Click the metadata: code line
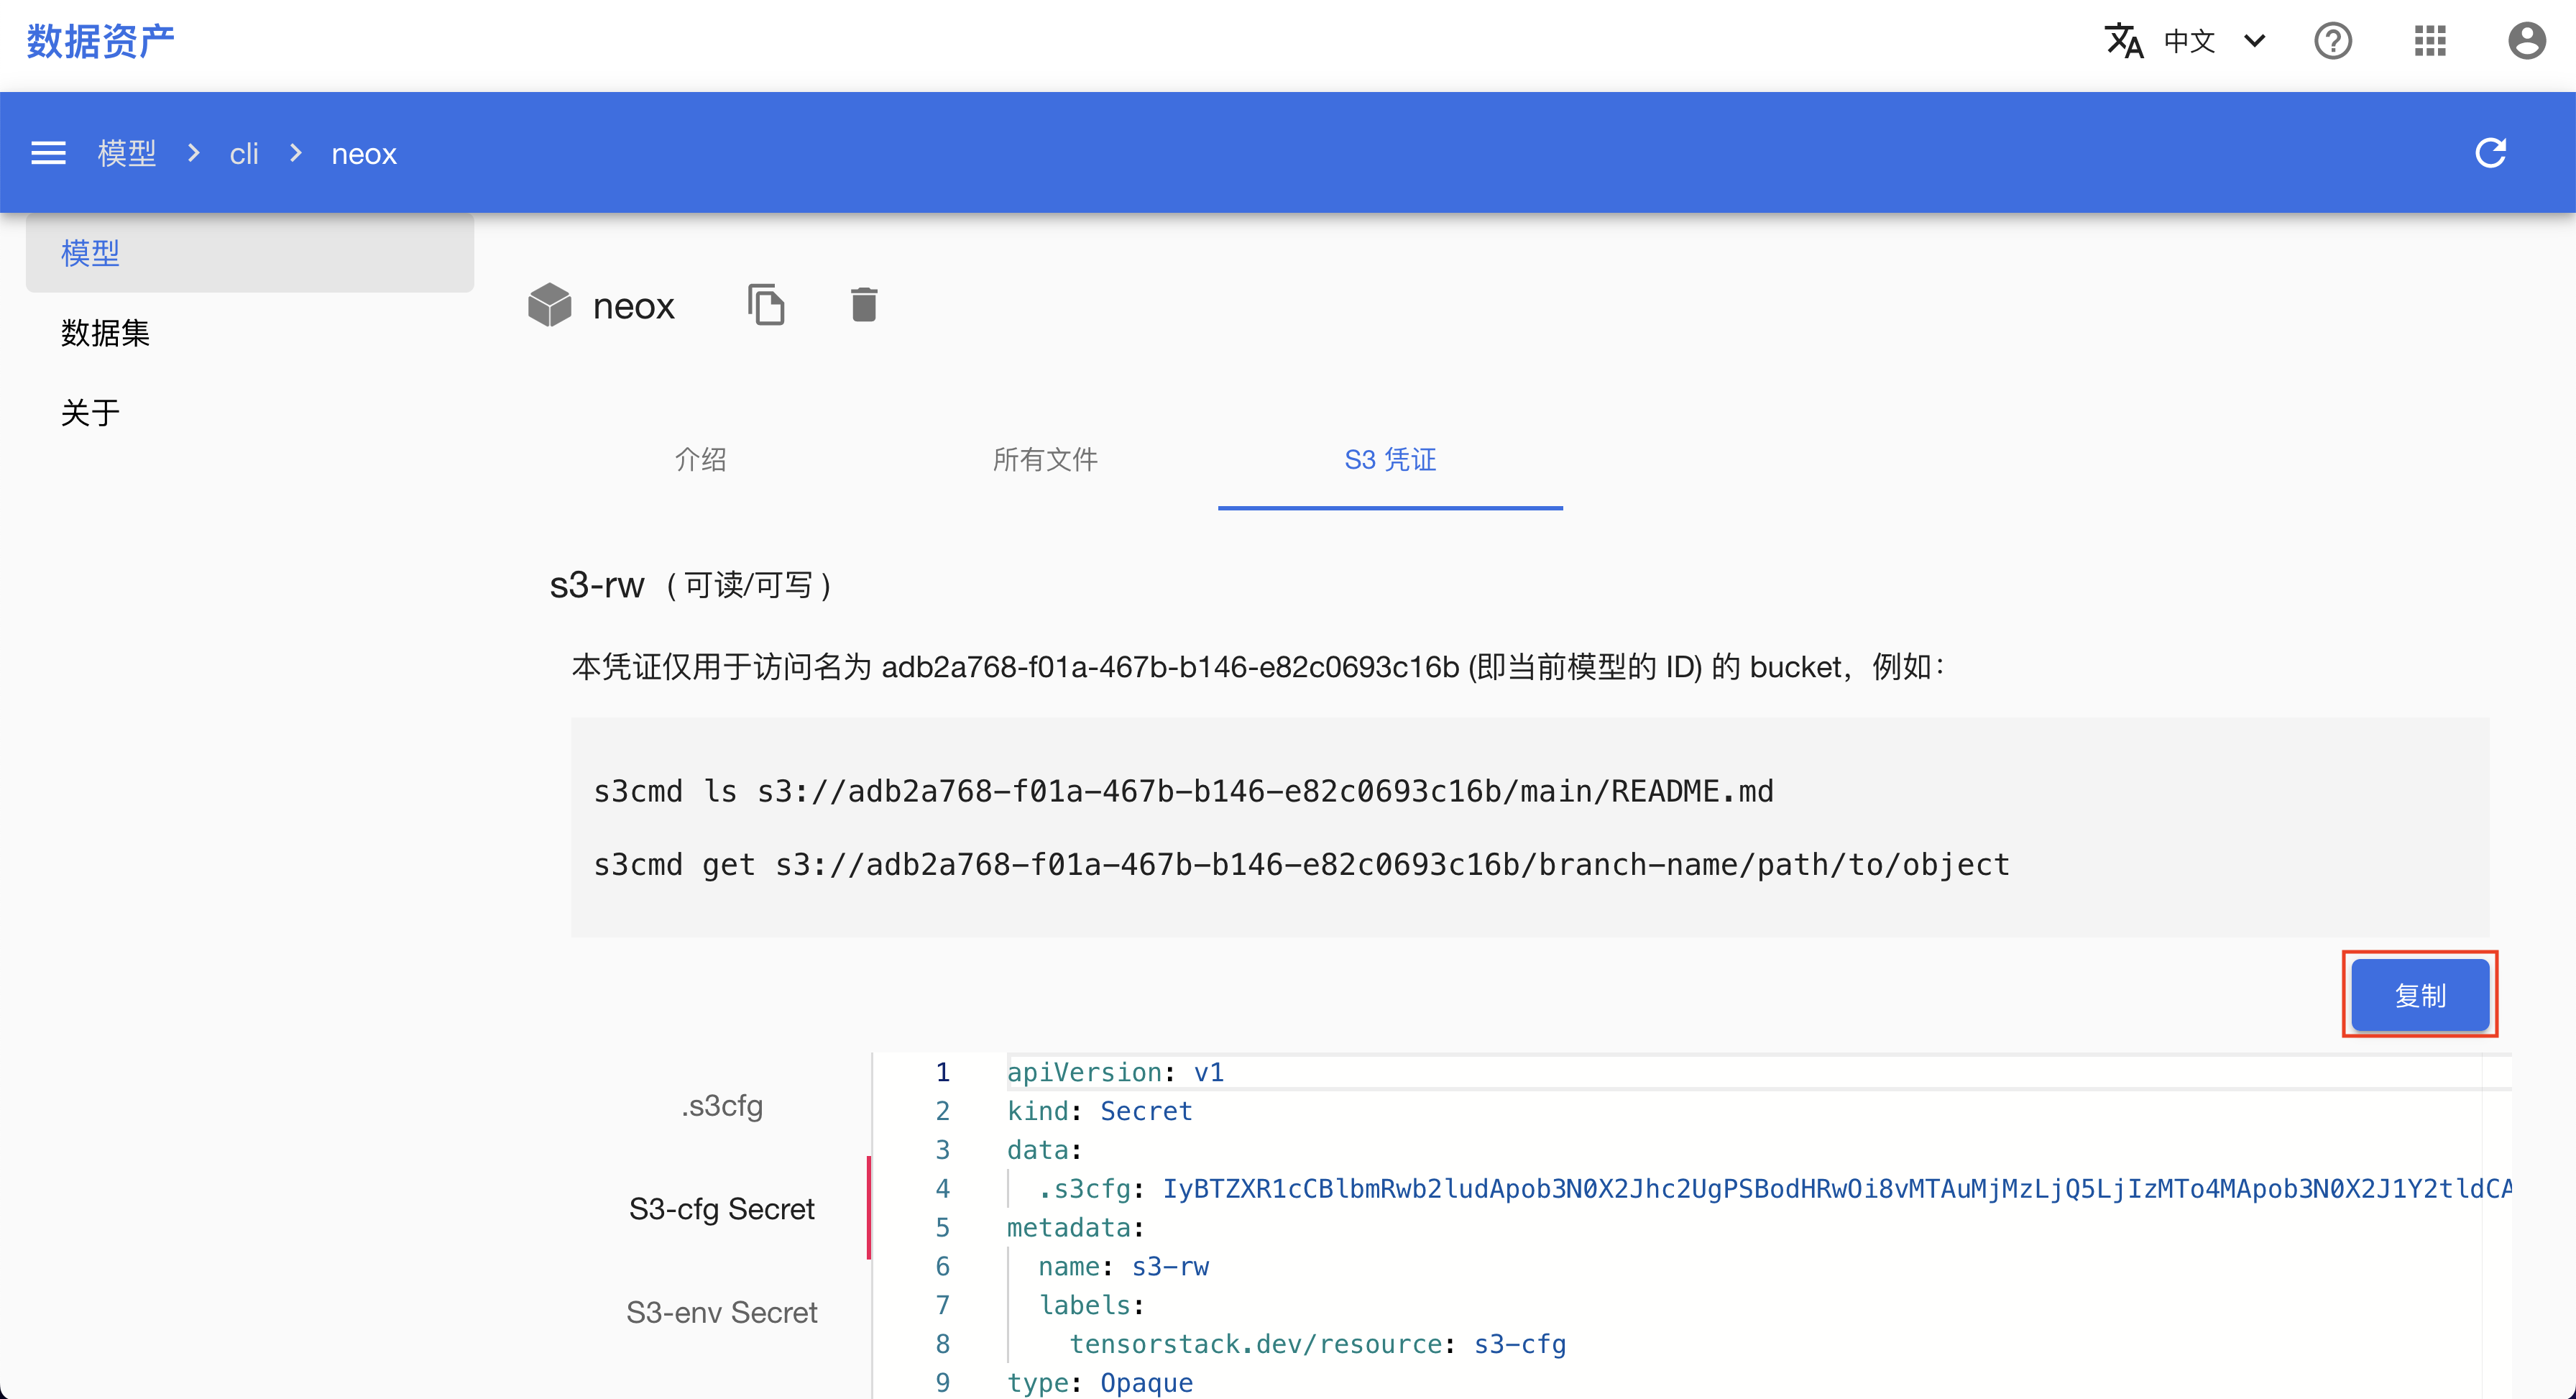The width and height of the screenshot is (2576, 1399). click(x=1075, y=1227)
